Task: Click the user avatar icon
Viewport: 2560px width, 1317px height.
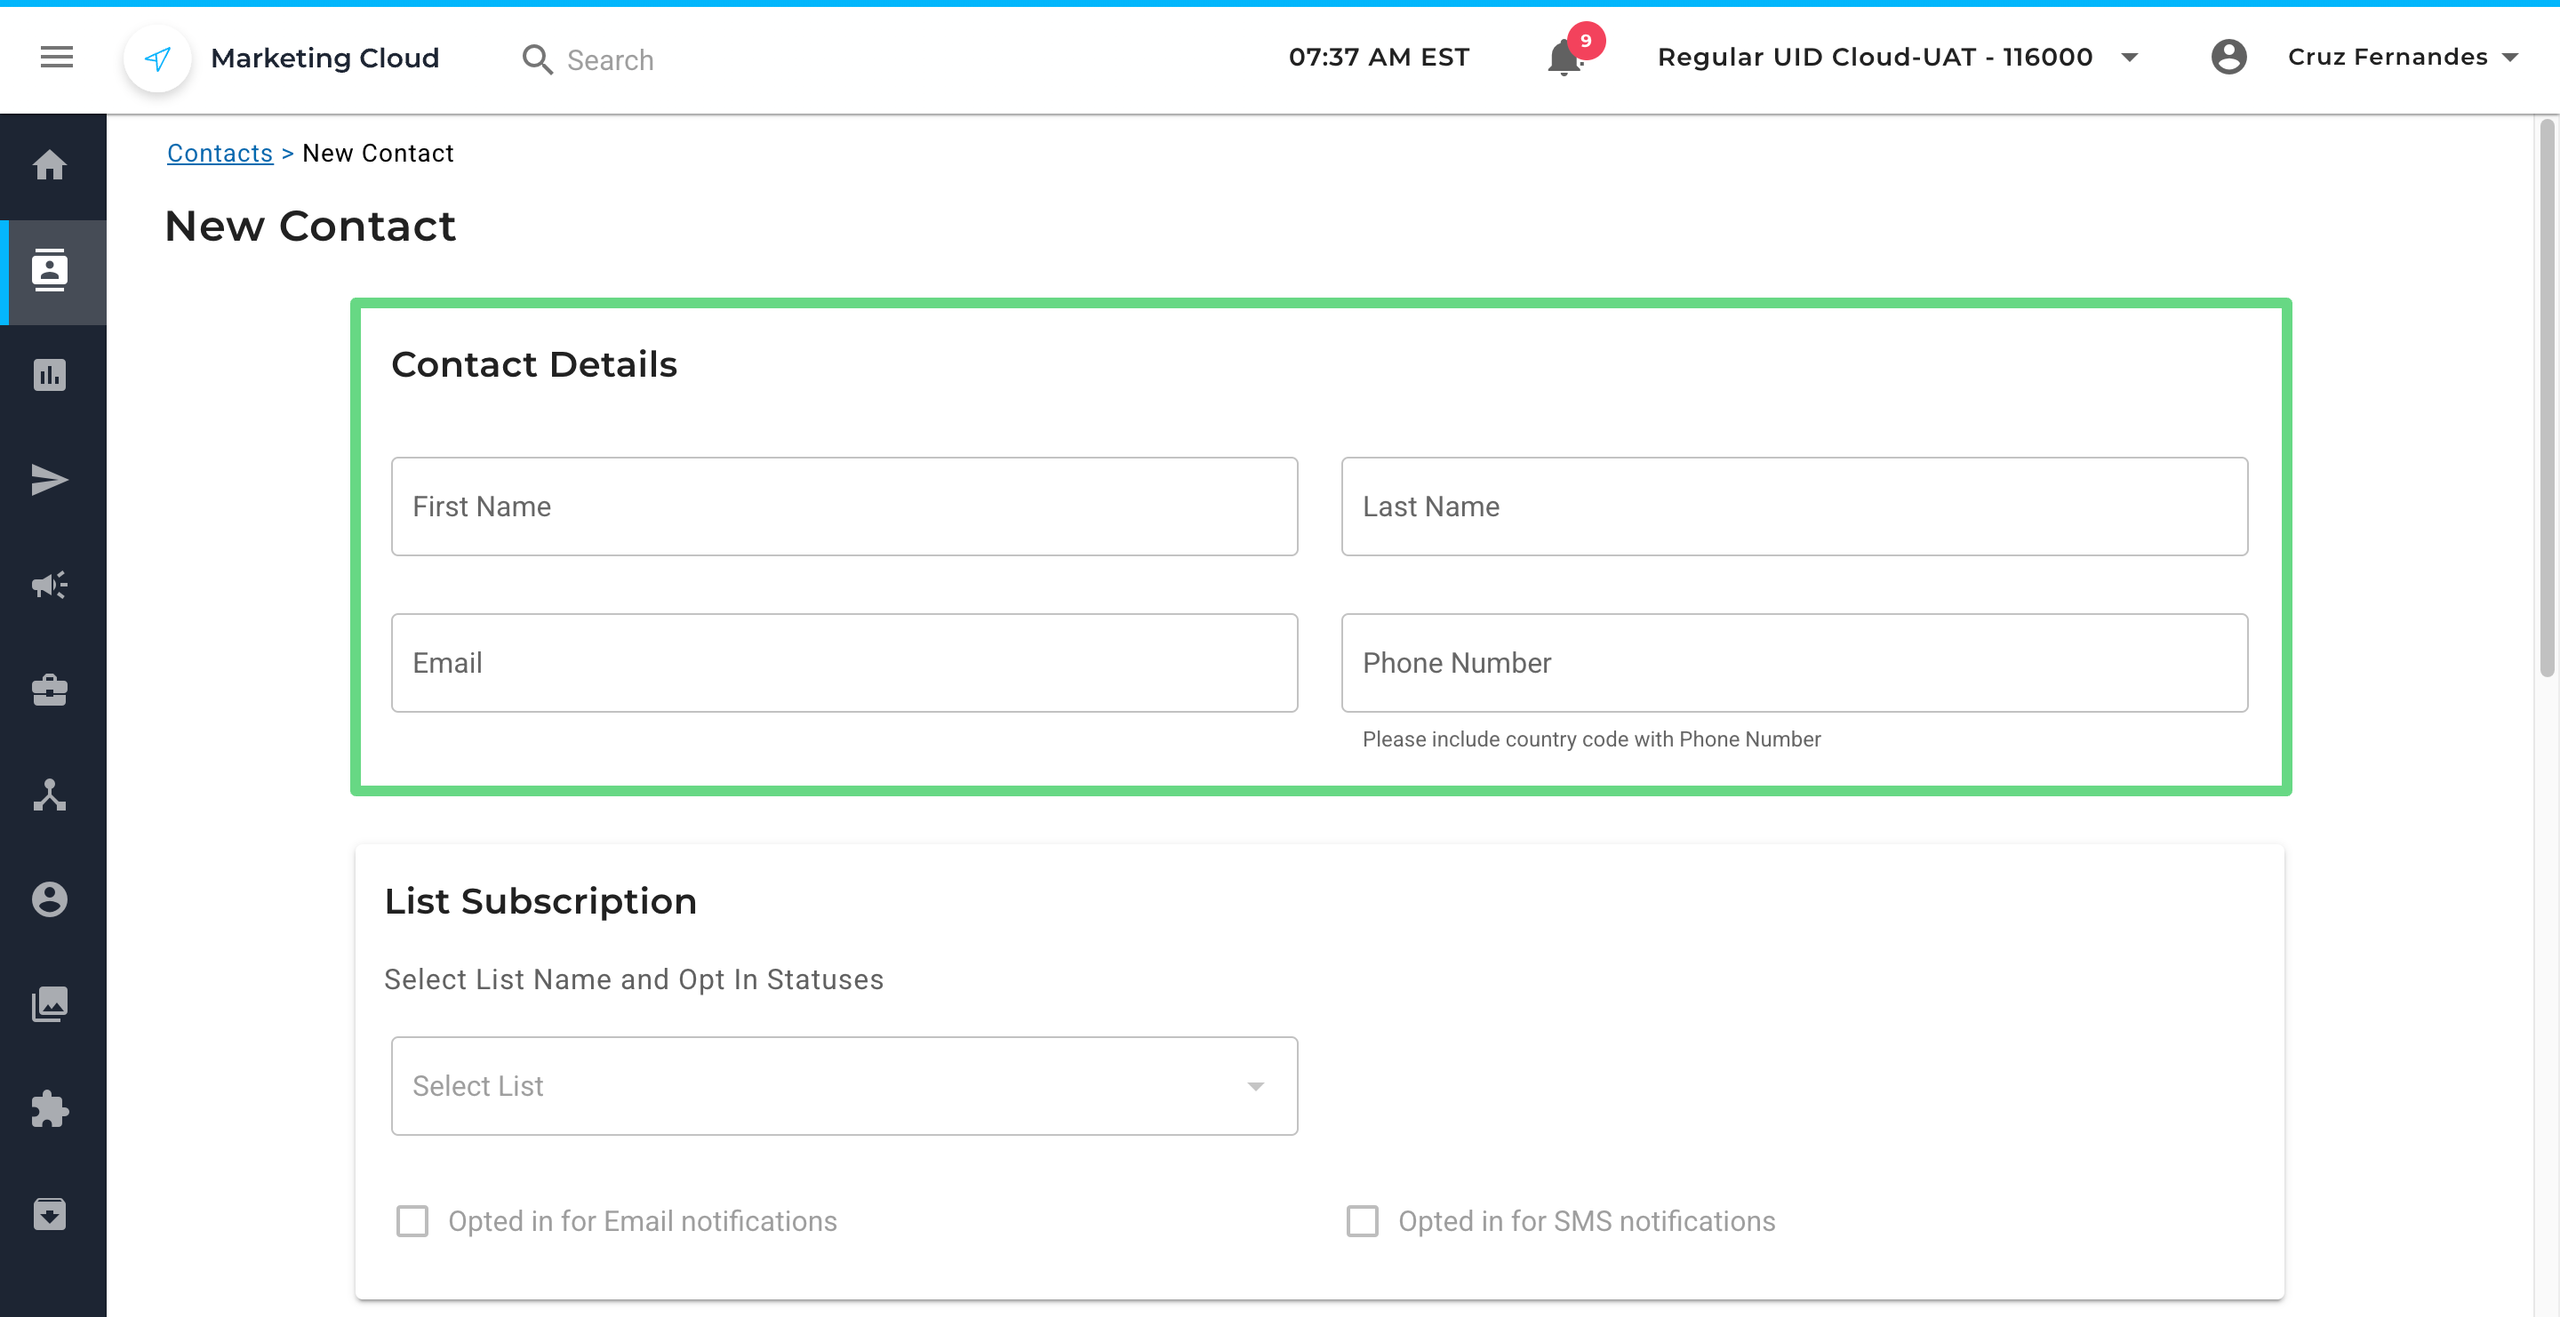Action: 2228,57
